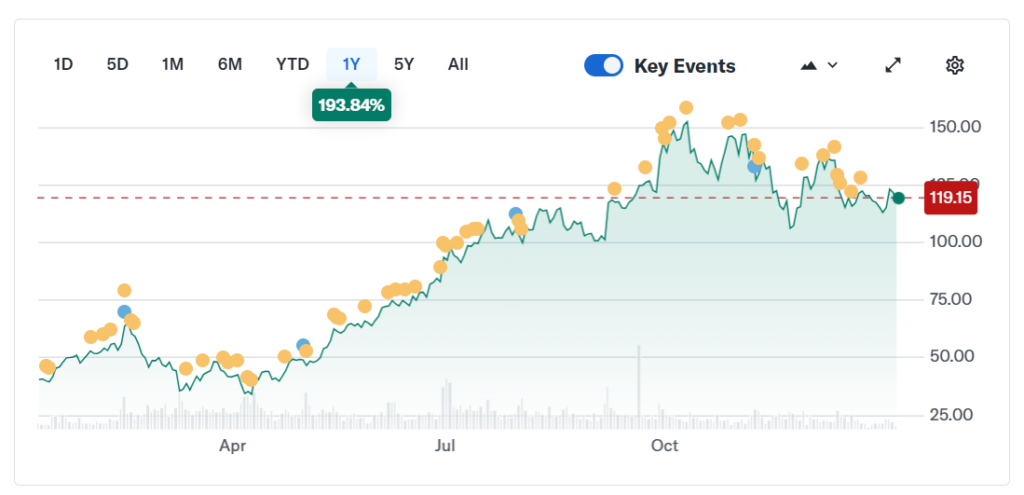Click the mountain chart type icon
1024x495 pixels.
tap(809, 65)
